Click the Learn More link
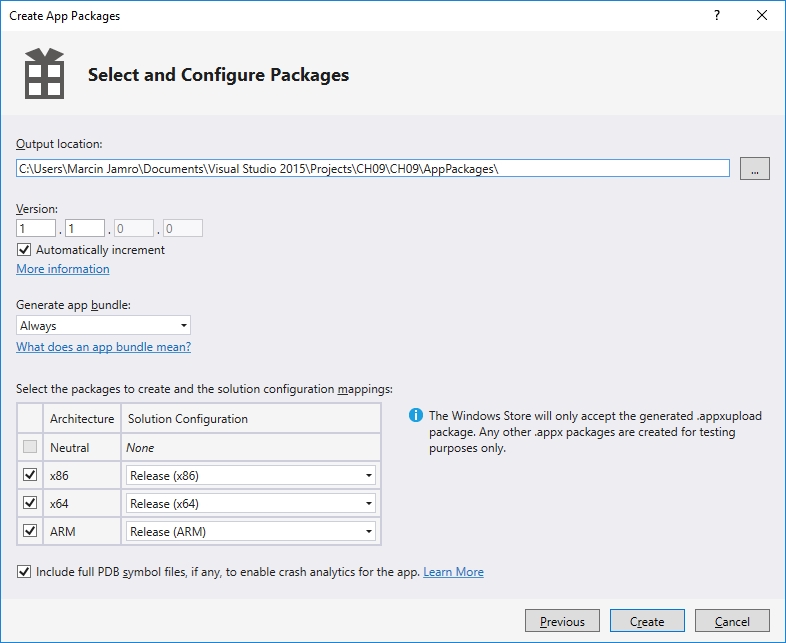The image size is (786, 643). coord(453,572)
